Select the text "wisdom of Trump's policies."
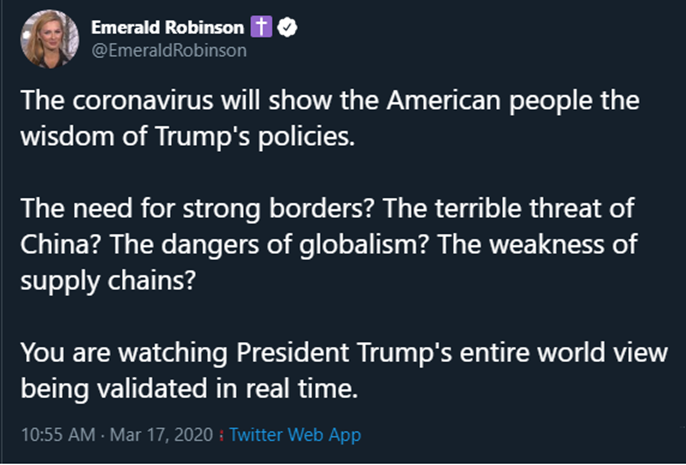Screen dimensions: 686x465 pos(188,137)
